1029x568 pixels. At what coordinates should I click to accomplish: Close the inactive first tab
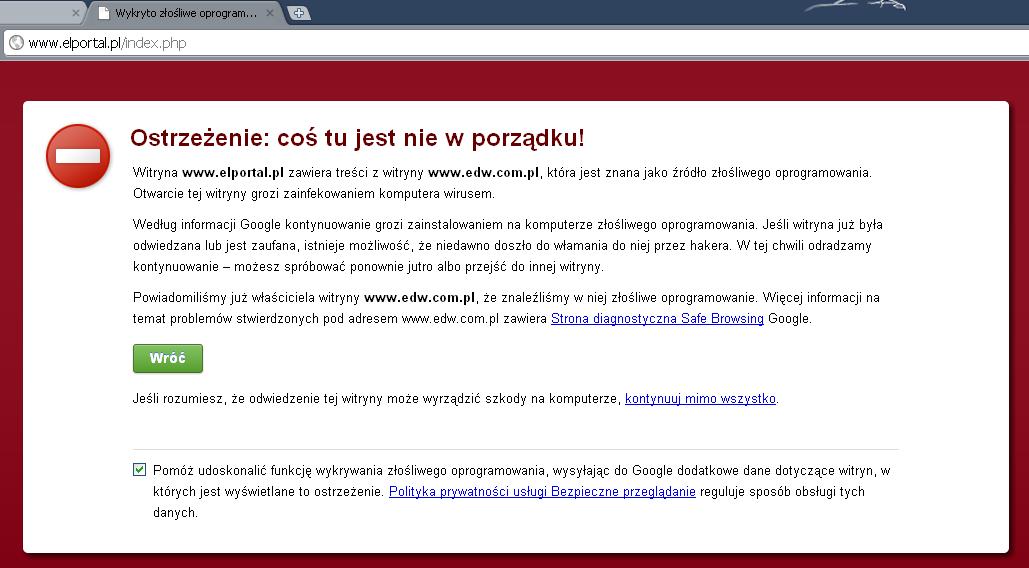click(75, 13)
